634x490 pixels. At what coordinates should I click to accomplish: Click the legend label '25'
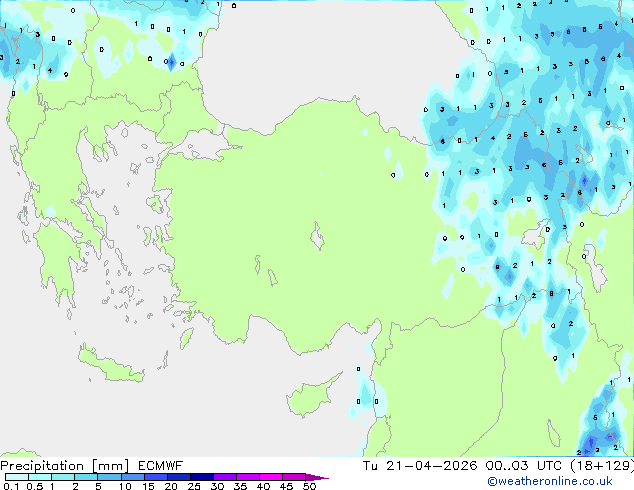[x=194, y=486]
